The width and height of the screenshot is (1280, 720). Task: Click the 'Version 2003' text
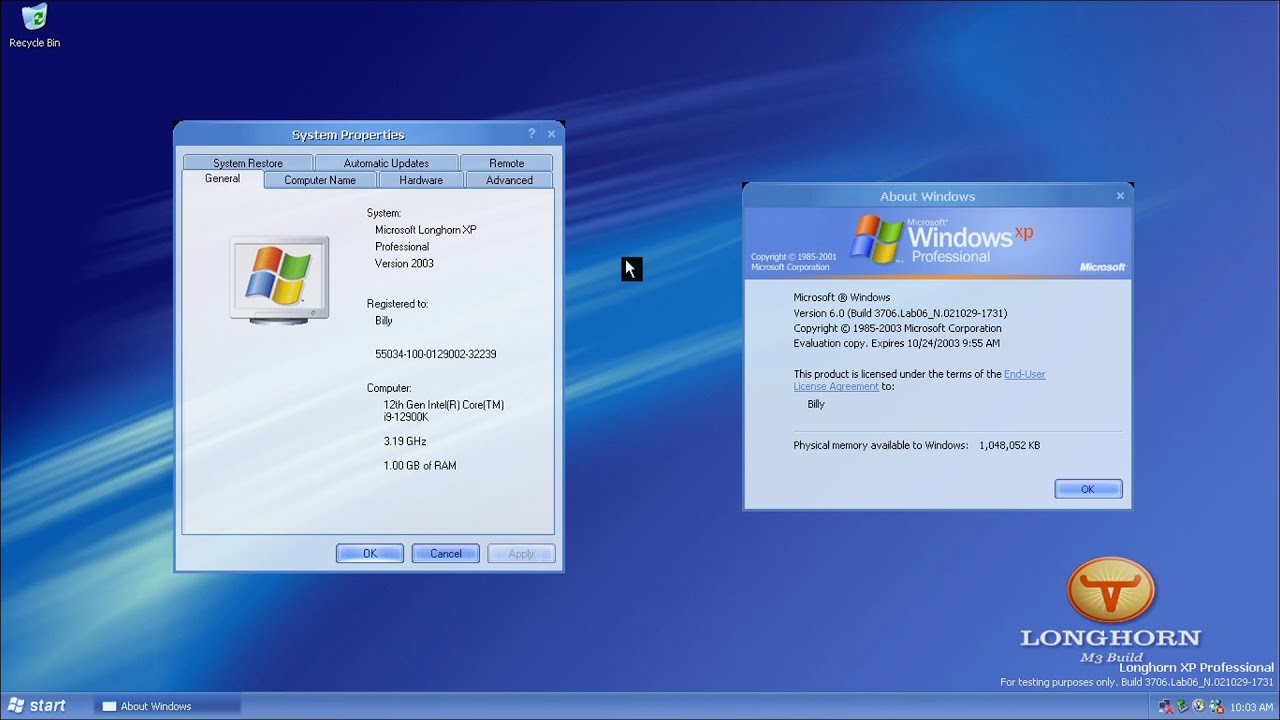pyautogui.click(x=404, y=264)
